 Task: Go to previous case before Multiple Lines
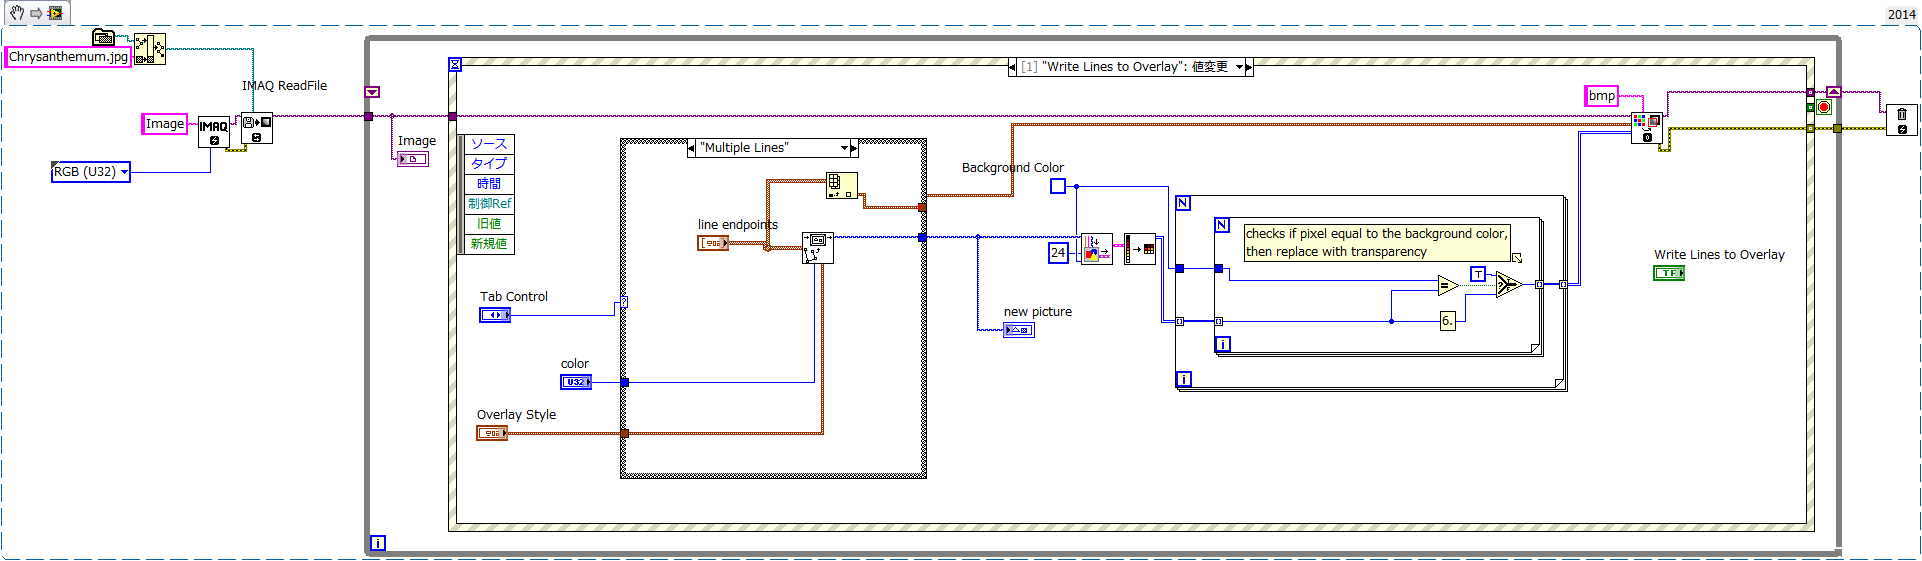pyautogui.click(x=692, y=148)
